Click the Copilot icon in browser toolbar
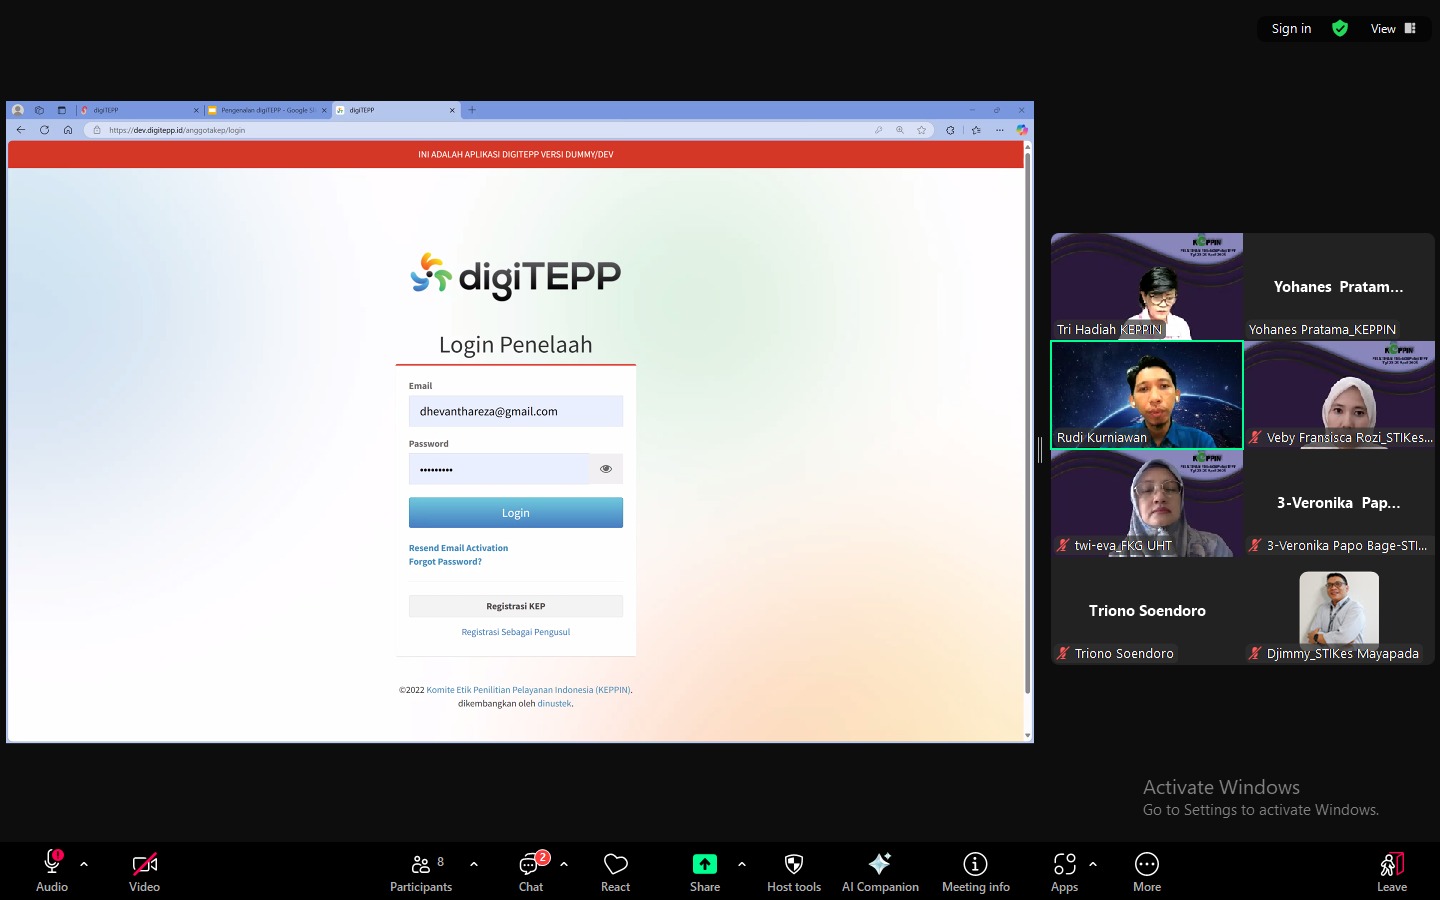 click(1021, 130)
